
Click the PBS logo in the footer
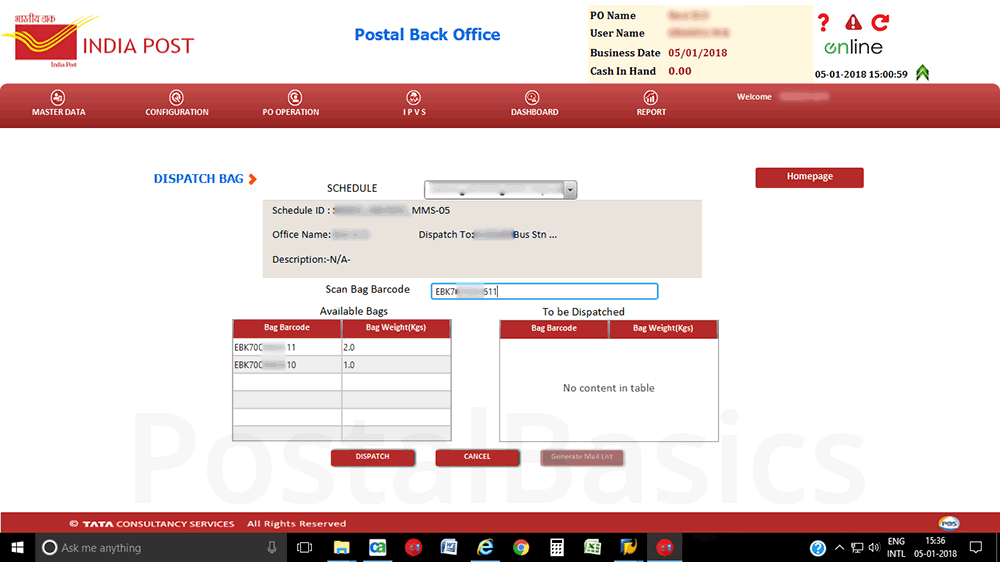click(x=949, y=523)
